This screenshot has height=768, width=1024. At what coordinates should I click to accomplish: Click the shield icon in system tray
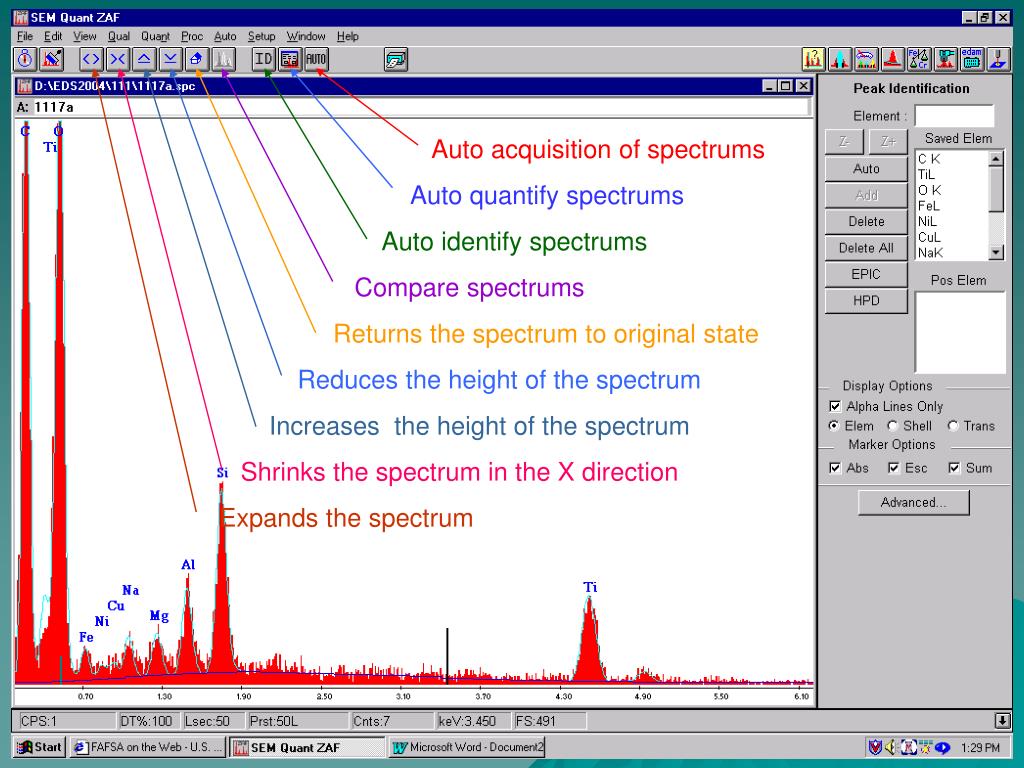(875, 747)
